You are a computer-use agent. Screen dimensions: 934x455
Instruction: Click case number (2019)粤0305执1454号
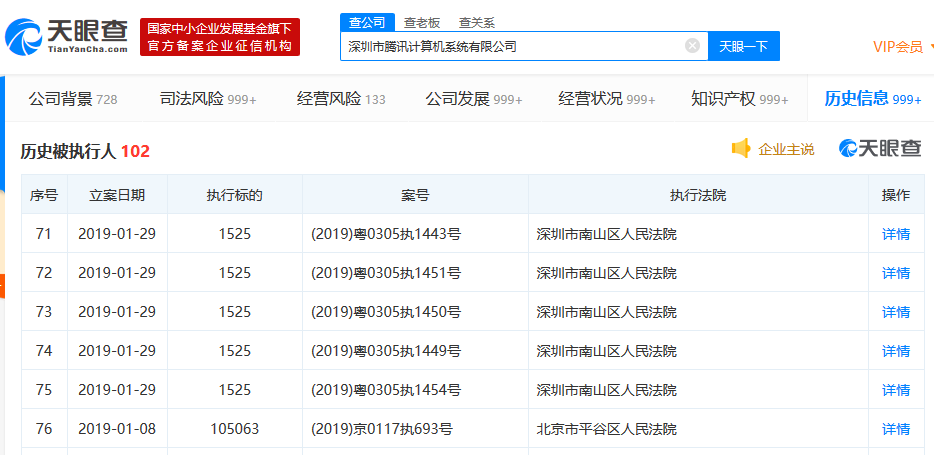click(385, 390)
